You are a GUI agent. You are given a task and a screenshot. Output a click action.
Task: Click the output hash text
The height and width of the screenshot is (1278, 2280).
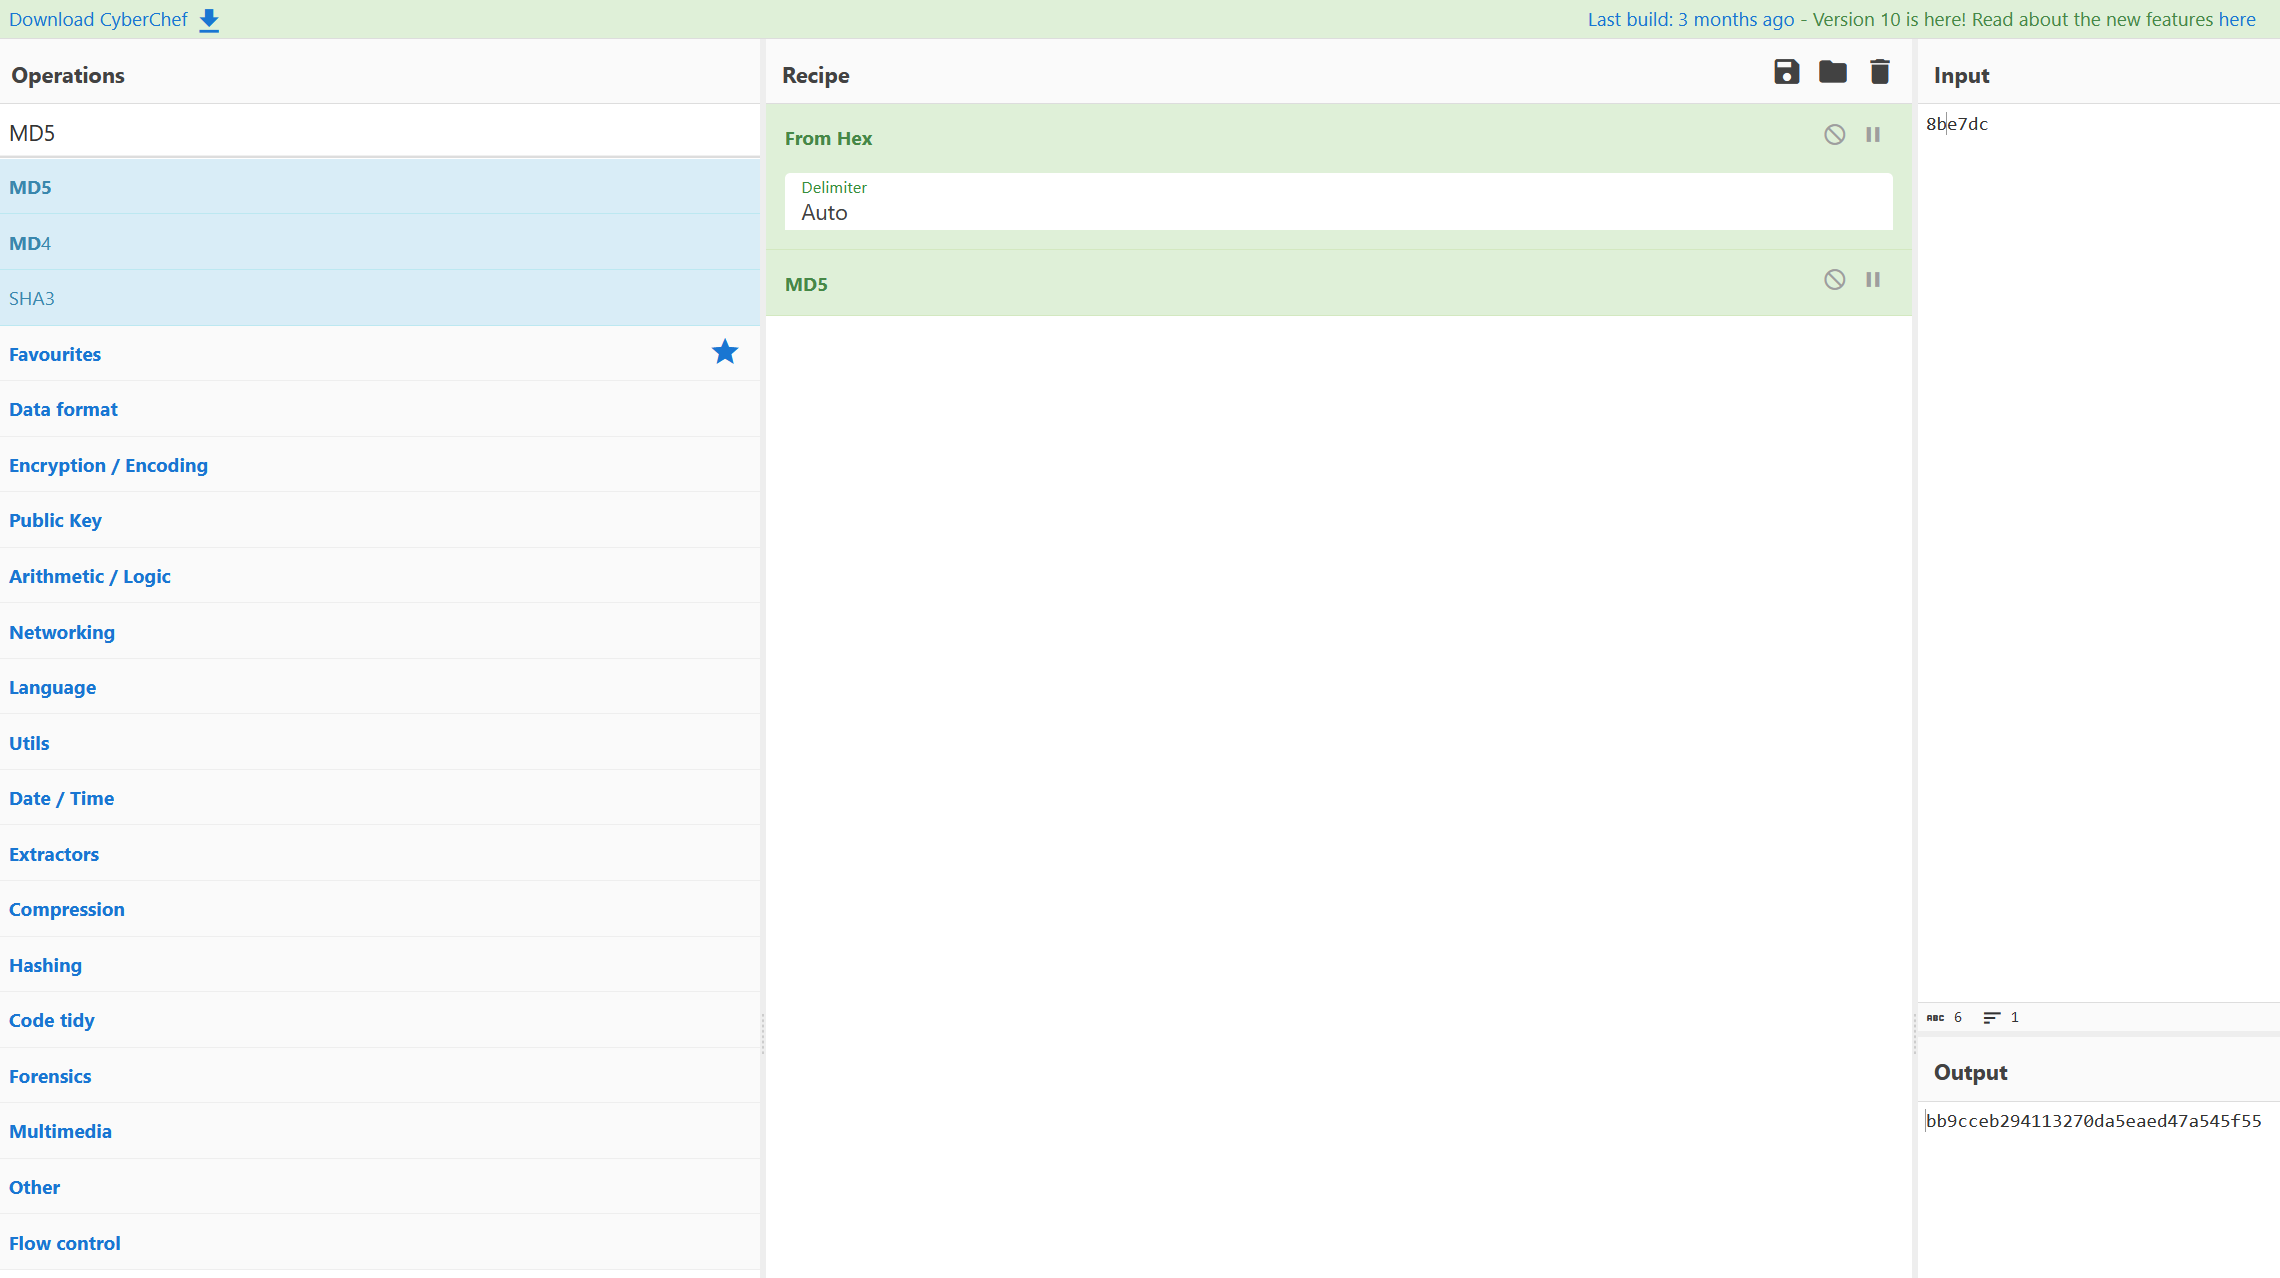(x=2094, y=1121)
